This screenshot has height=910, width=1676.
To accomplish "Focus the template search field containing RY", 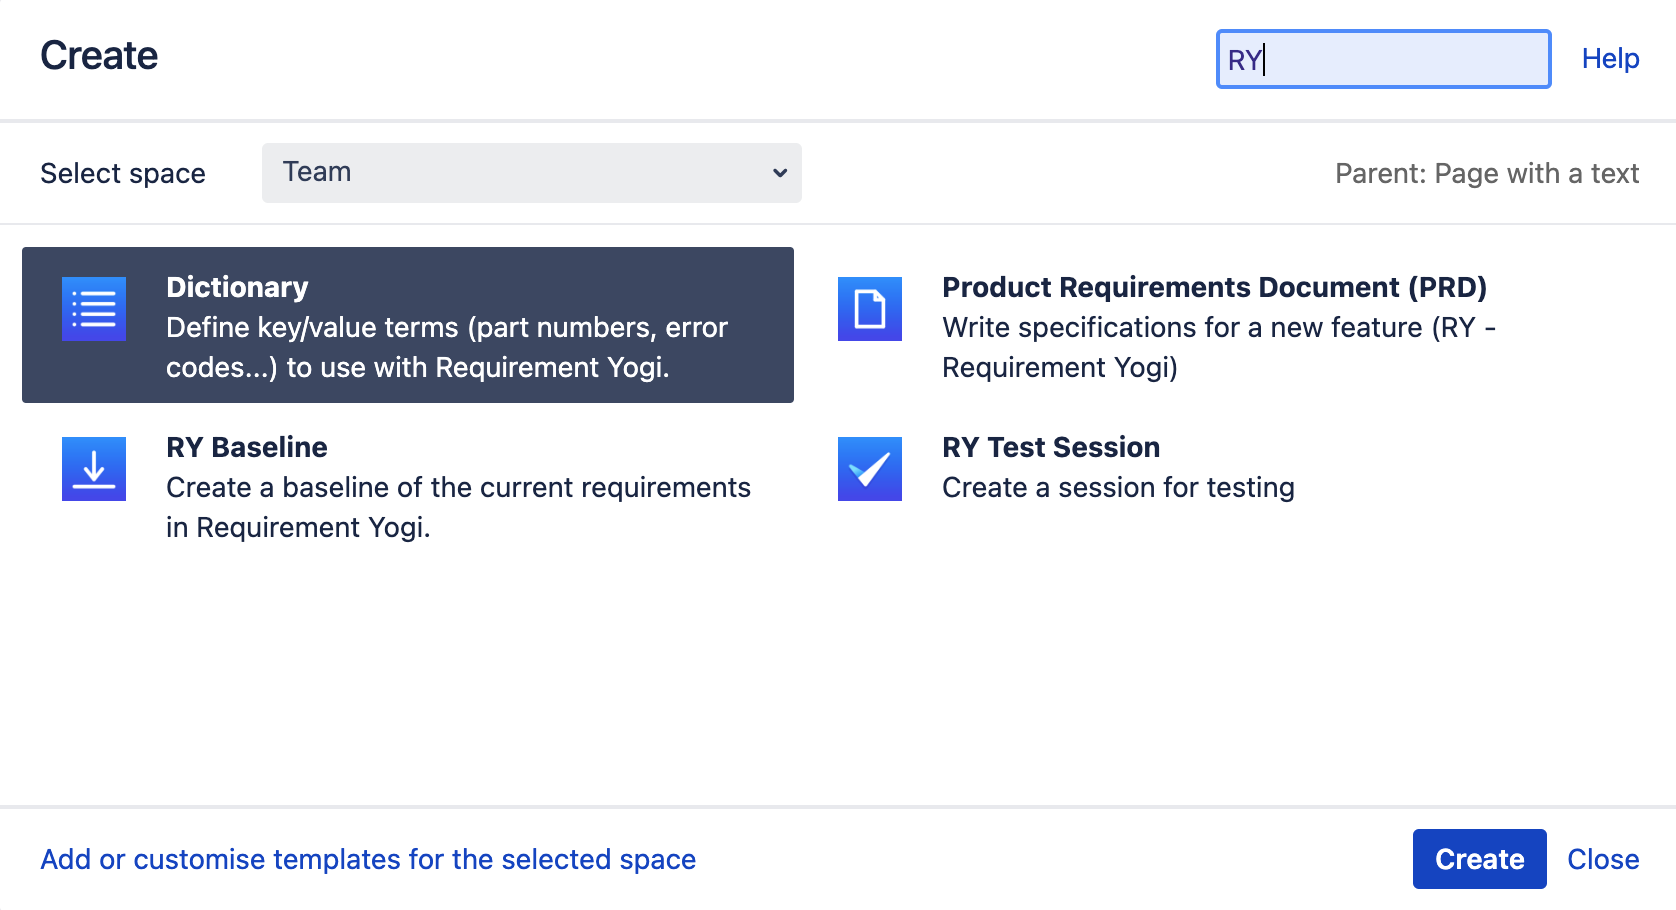I will point(1382,59).
